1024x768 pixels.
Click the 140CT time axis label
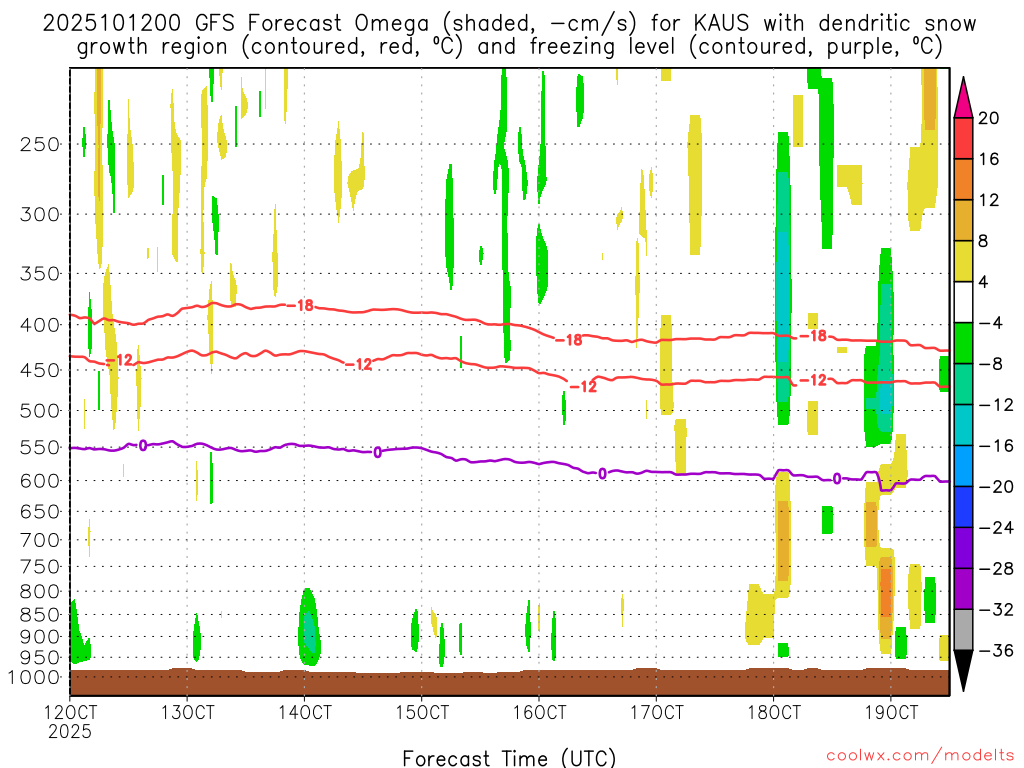(x=304, y=712)
